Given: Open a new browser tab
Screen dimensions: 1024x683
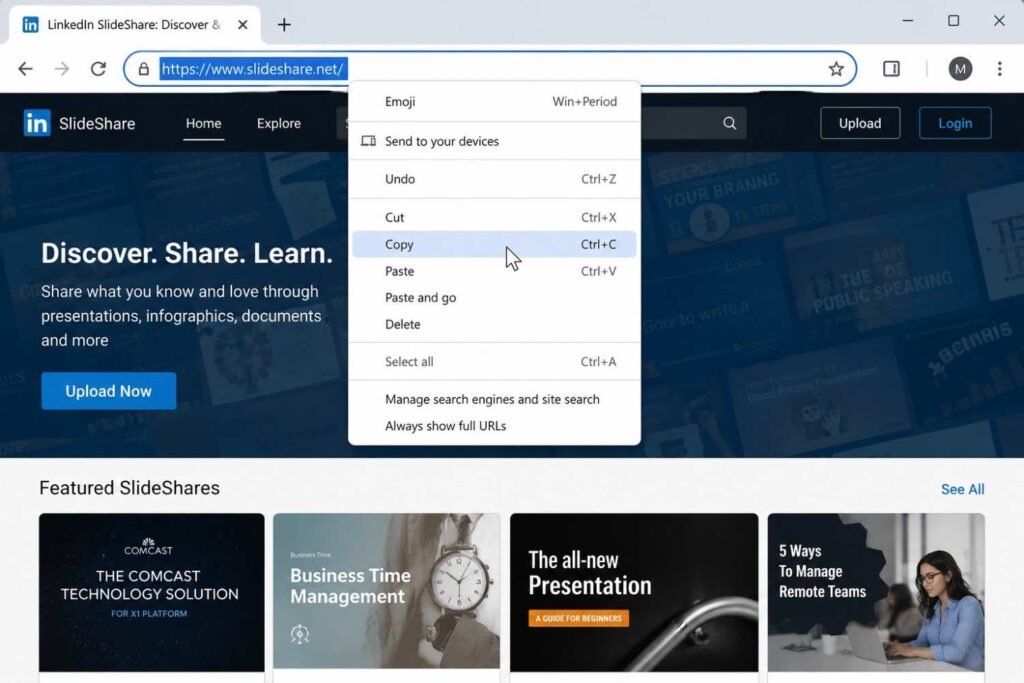Looking at the screenshot, I should (x=284, y=25).
